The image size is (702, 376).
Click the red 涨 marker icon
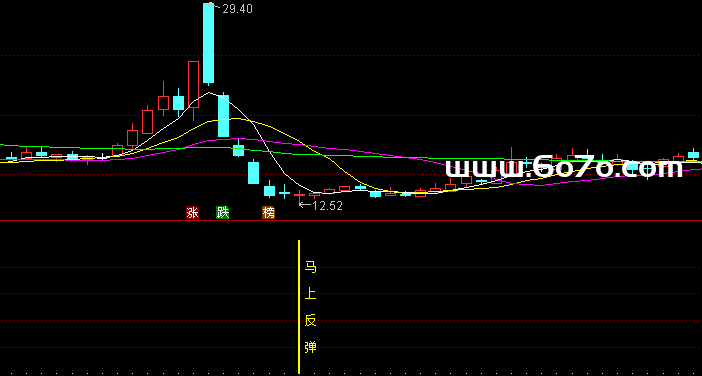pos(193,213)
